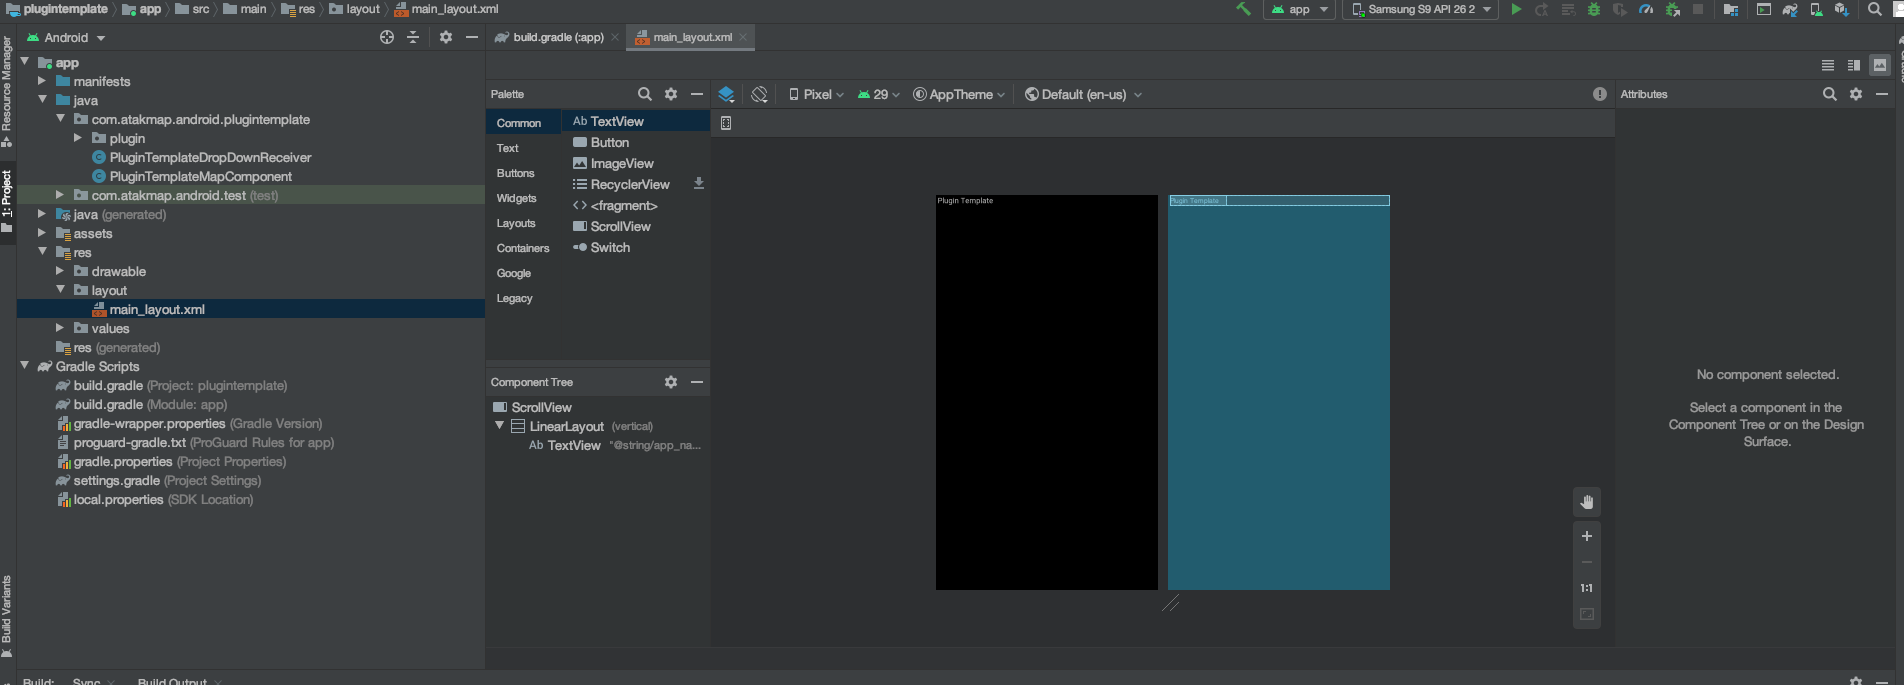Select the main_layout.xml editor tab
1904x685 pixels.
click(692, 37)
